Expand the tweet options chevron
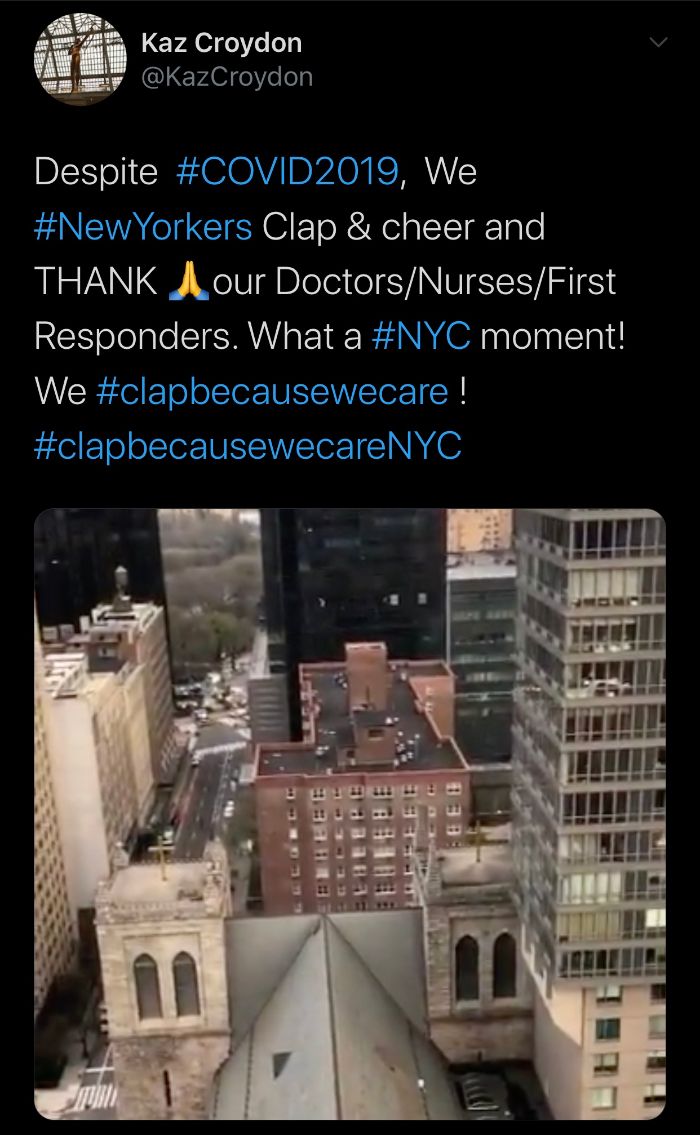 point(658,43)
